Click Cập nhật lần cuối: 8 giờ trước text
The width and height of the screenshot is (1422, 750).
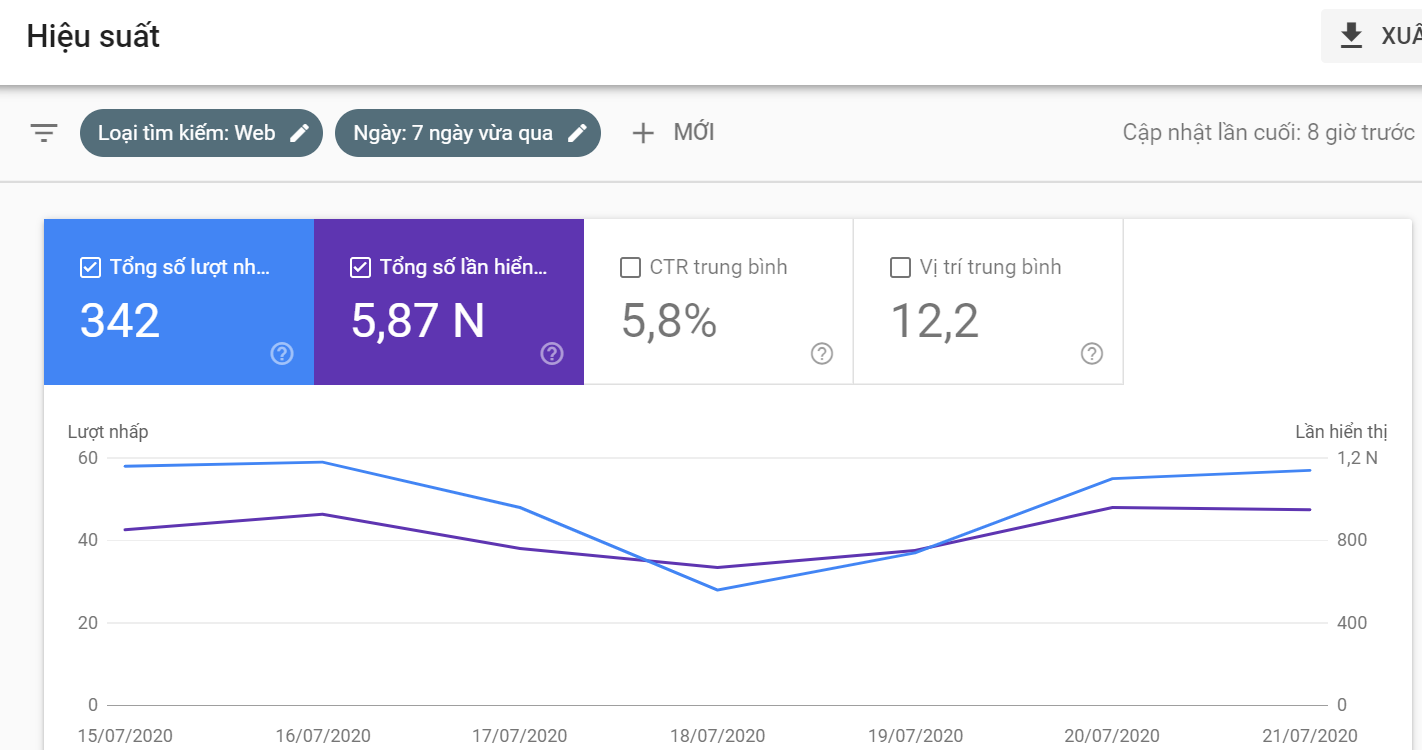[1268, 133]
